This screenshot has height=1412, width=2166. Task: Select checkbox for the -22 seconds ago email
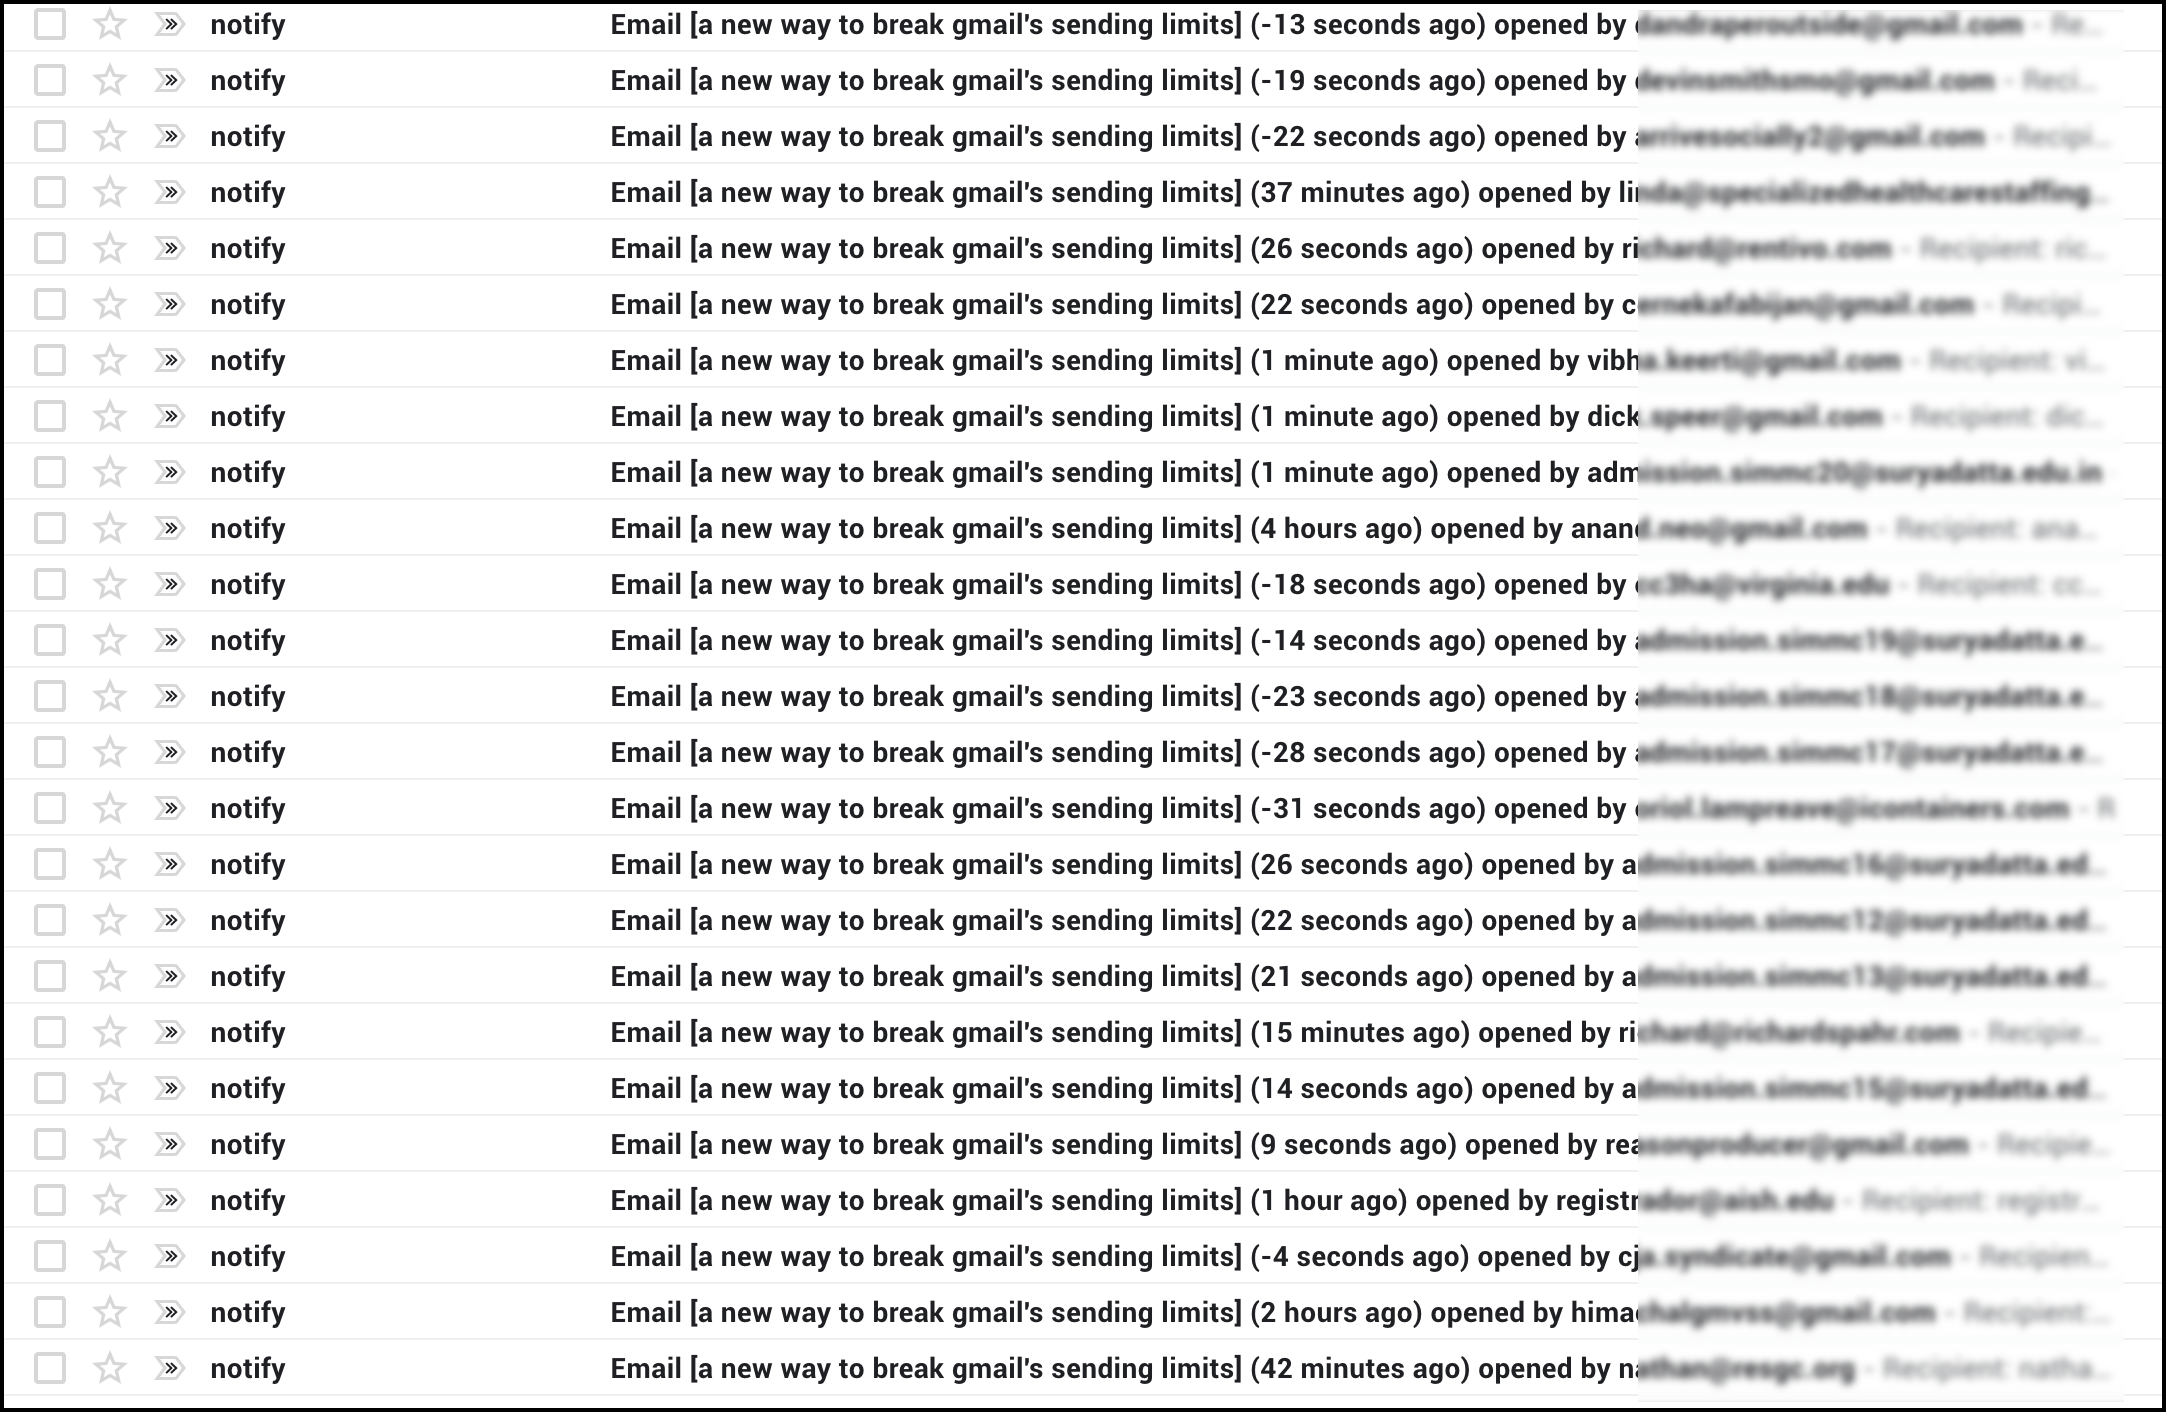click(x=50, y=136)
